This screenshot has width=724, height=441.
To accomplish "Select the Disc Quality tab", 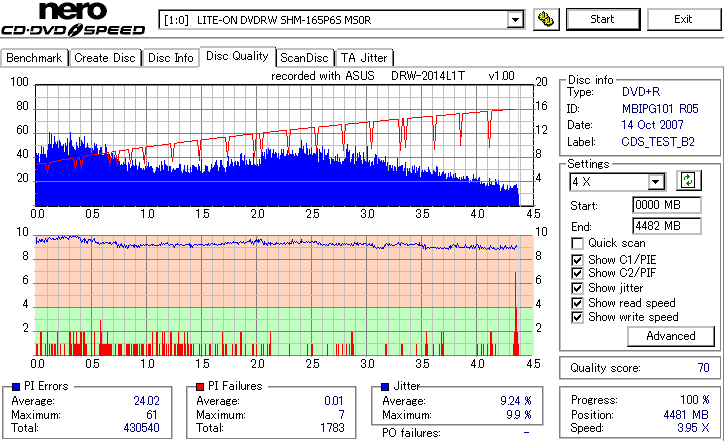I will click(237, 56).
